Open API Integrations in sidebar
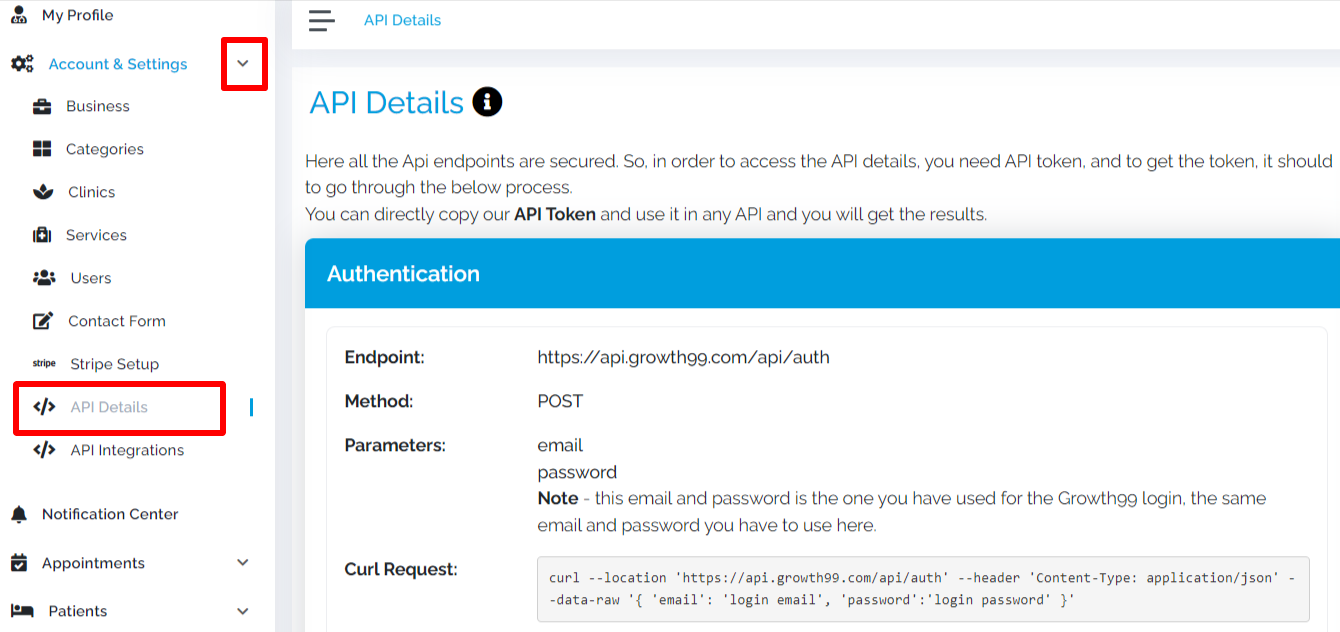The width and height of the screenshot is (1340, 632). pyautogui.click(x=127, y=450)
